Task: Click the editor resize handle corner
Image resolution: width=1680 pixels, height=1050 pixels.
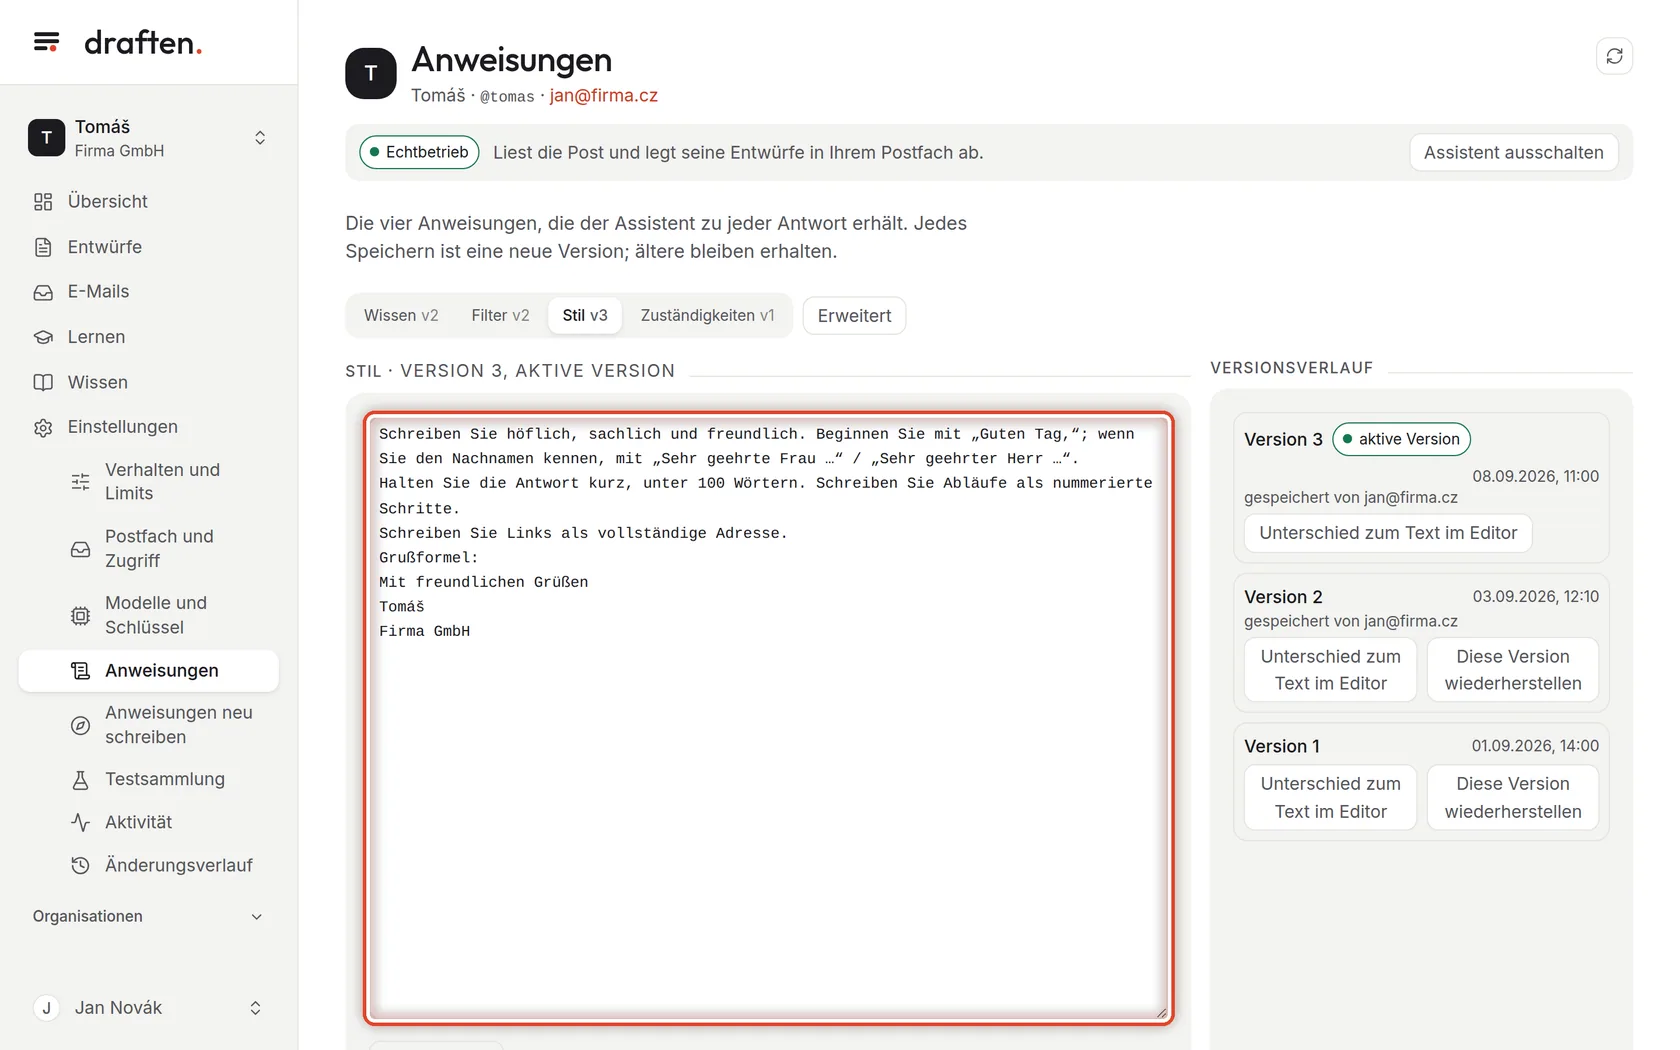Action: (x=1161, y=1012)
